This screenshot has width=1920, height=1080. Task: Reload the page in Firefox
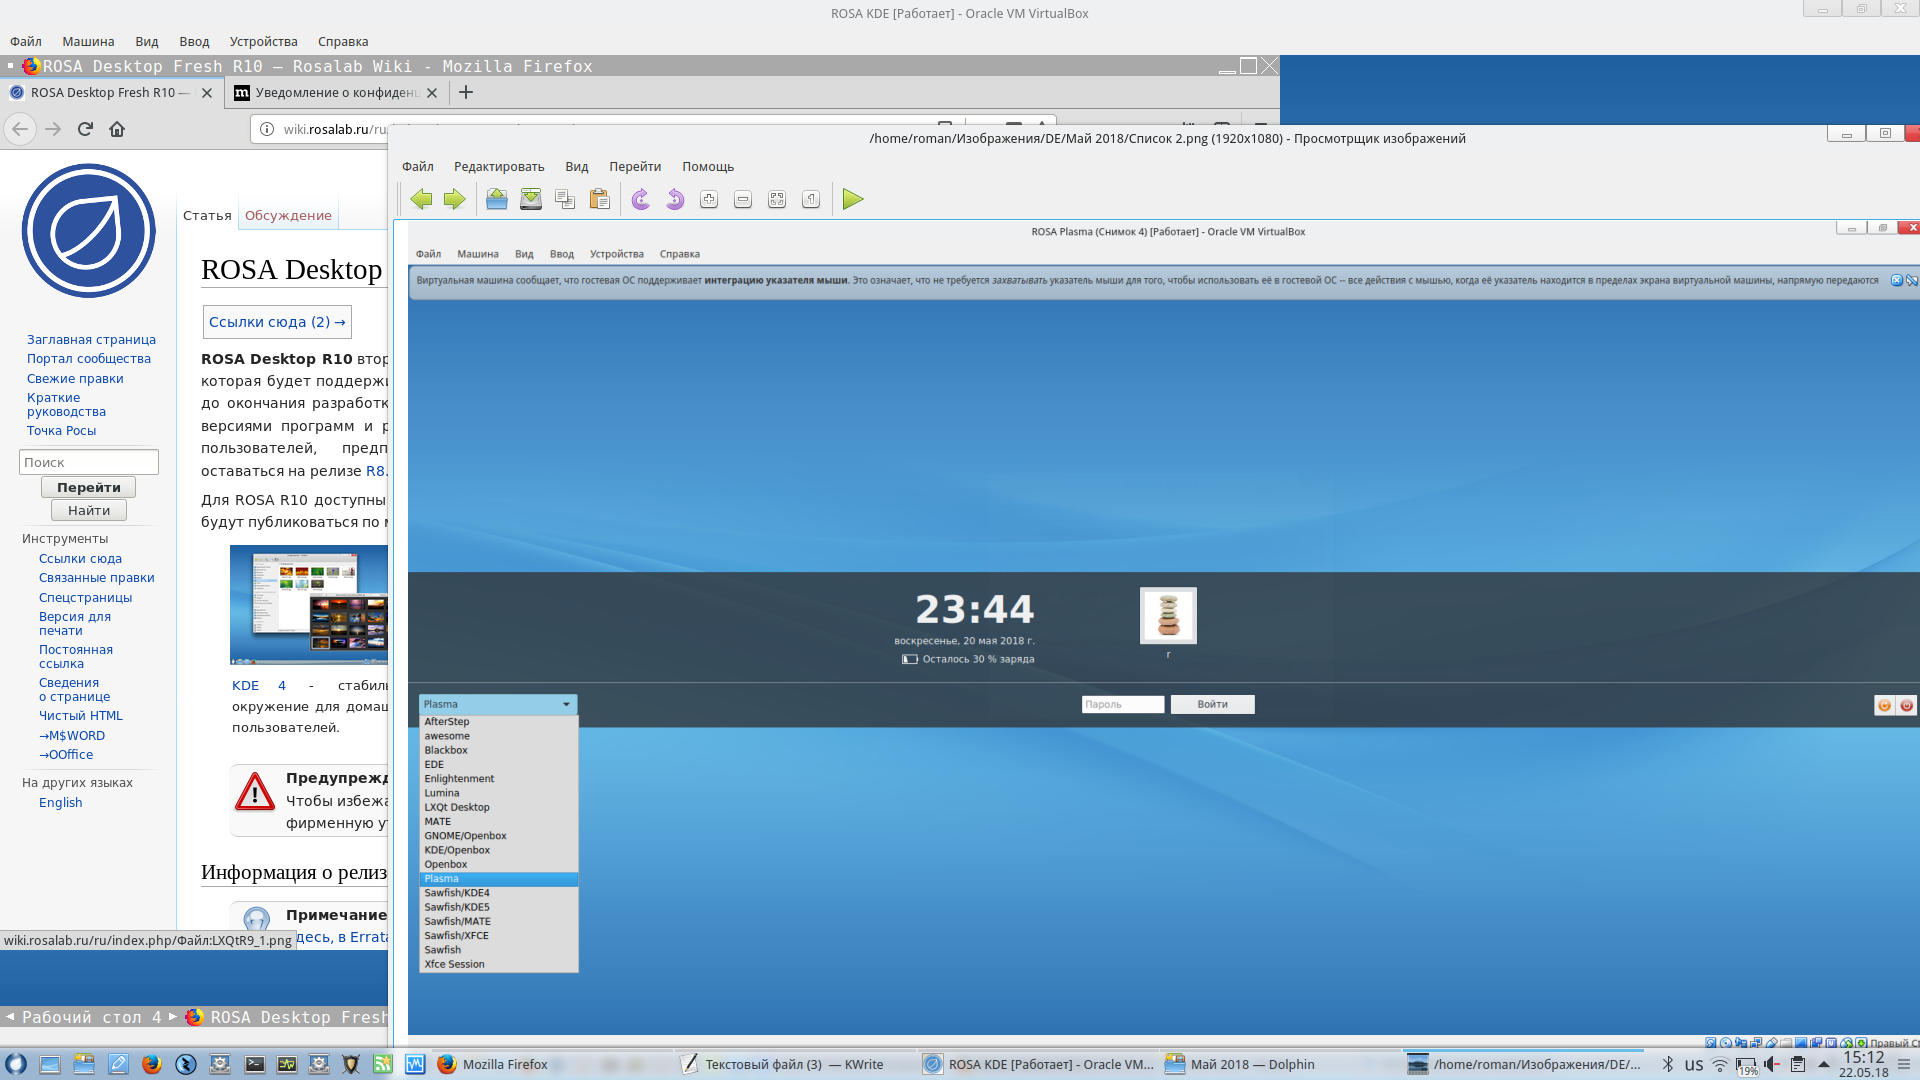85,129
